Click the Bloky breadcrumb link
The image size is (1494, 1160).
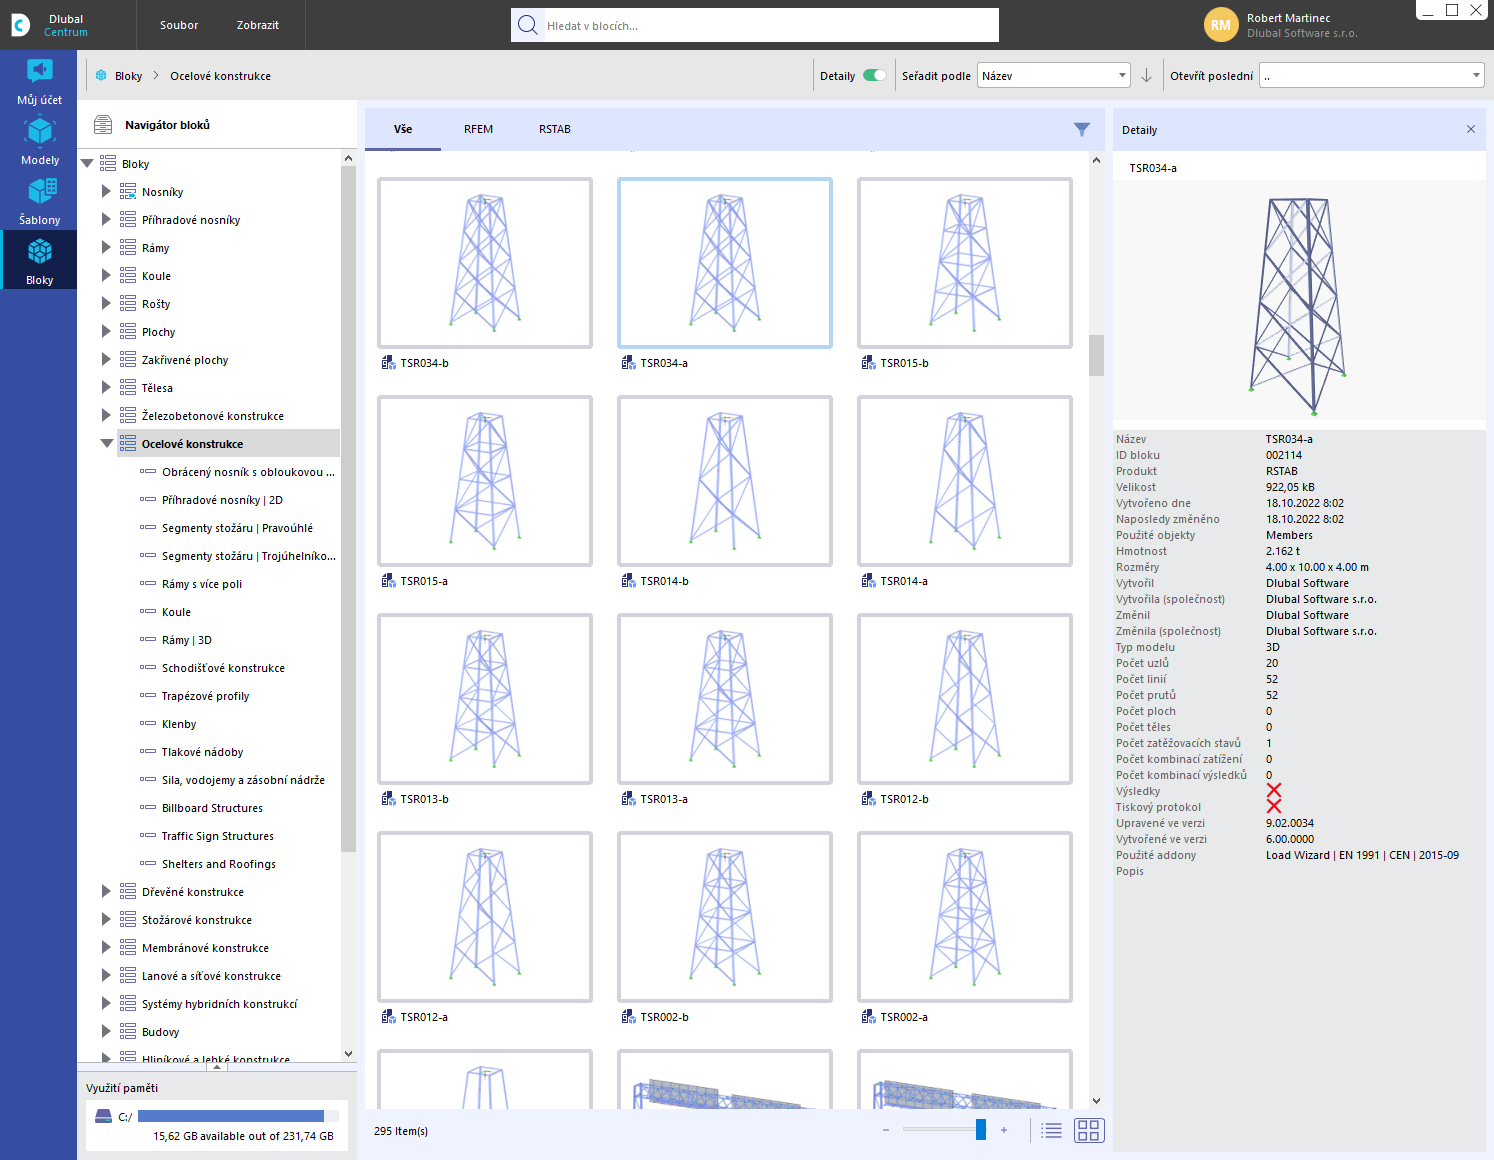[128, 76]
